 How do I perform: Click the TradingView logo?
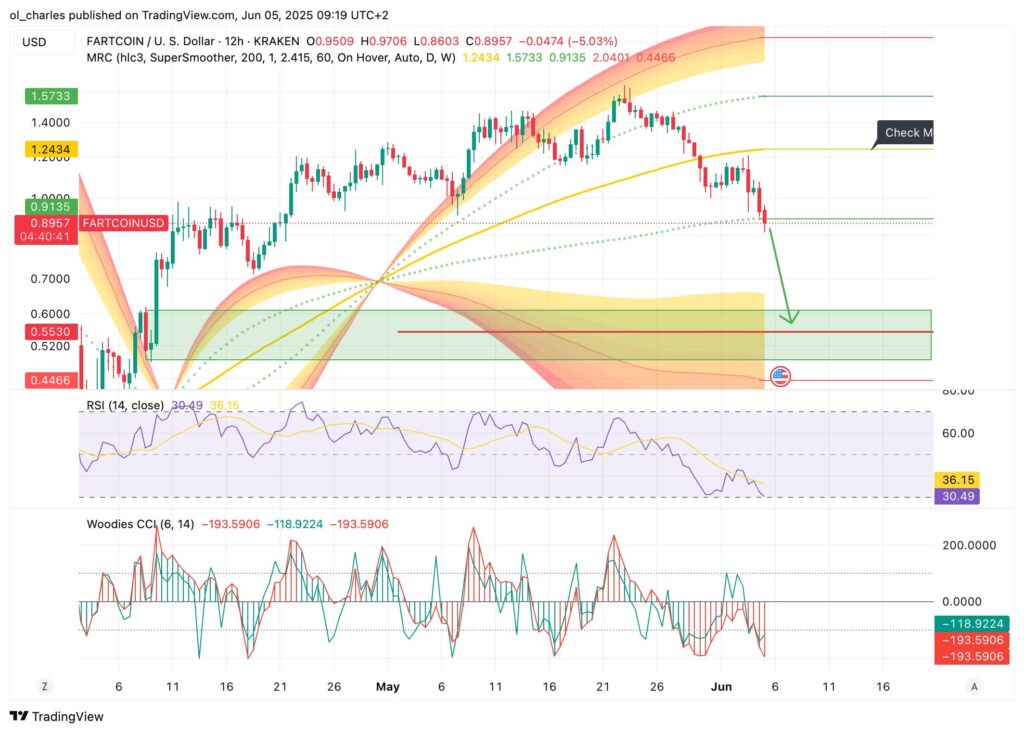(57, 716)
